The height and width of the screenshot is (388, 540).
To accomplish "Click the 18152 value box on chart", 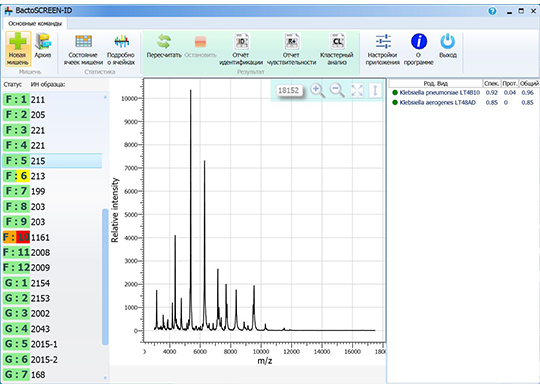I will pyautogui.click(x=289, y=91).
